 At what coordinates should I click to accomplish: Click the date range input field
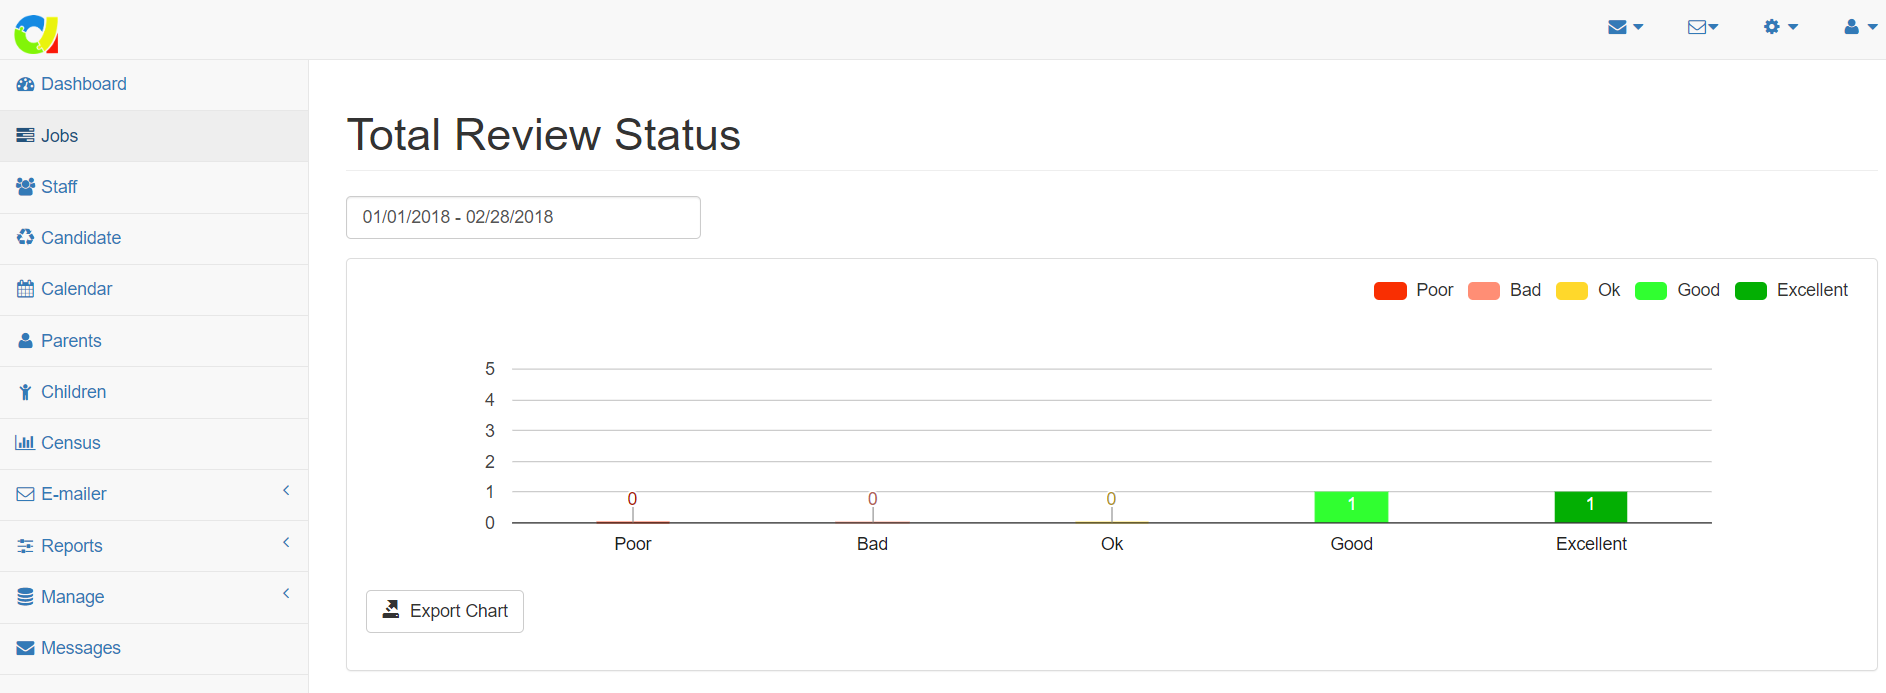click(x=523, y=218)
